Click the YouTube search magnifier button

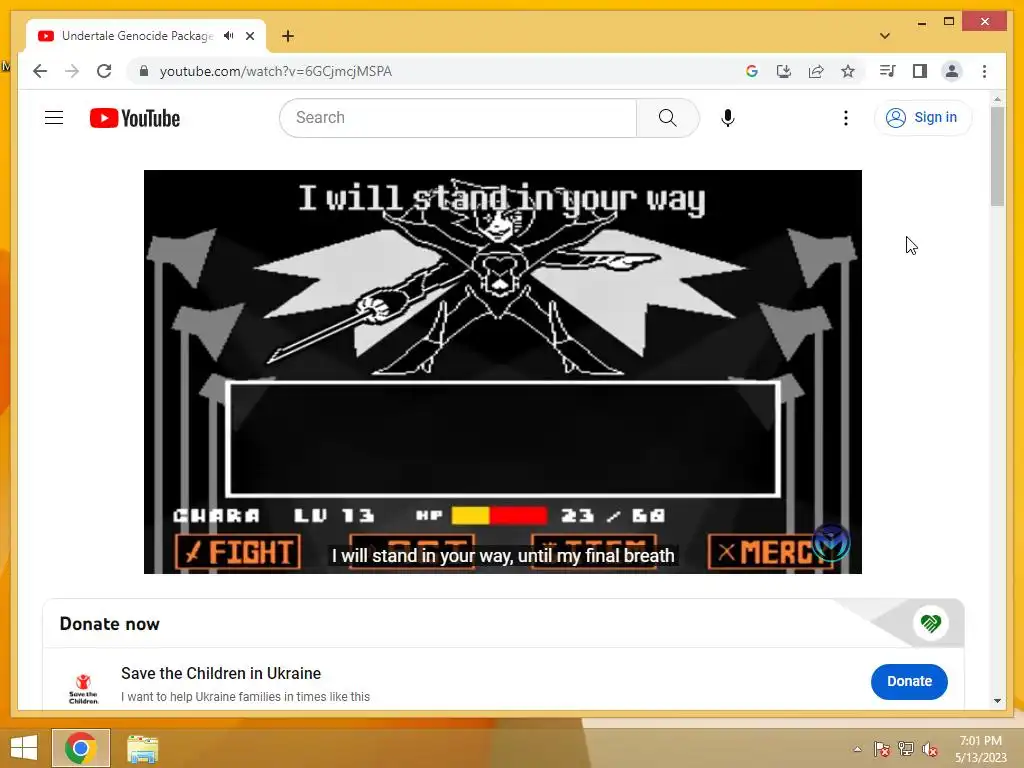point(667,118)
